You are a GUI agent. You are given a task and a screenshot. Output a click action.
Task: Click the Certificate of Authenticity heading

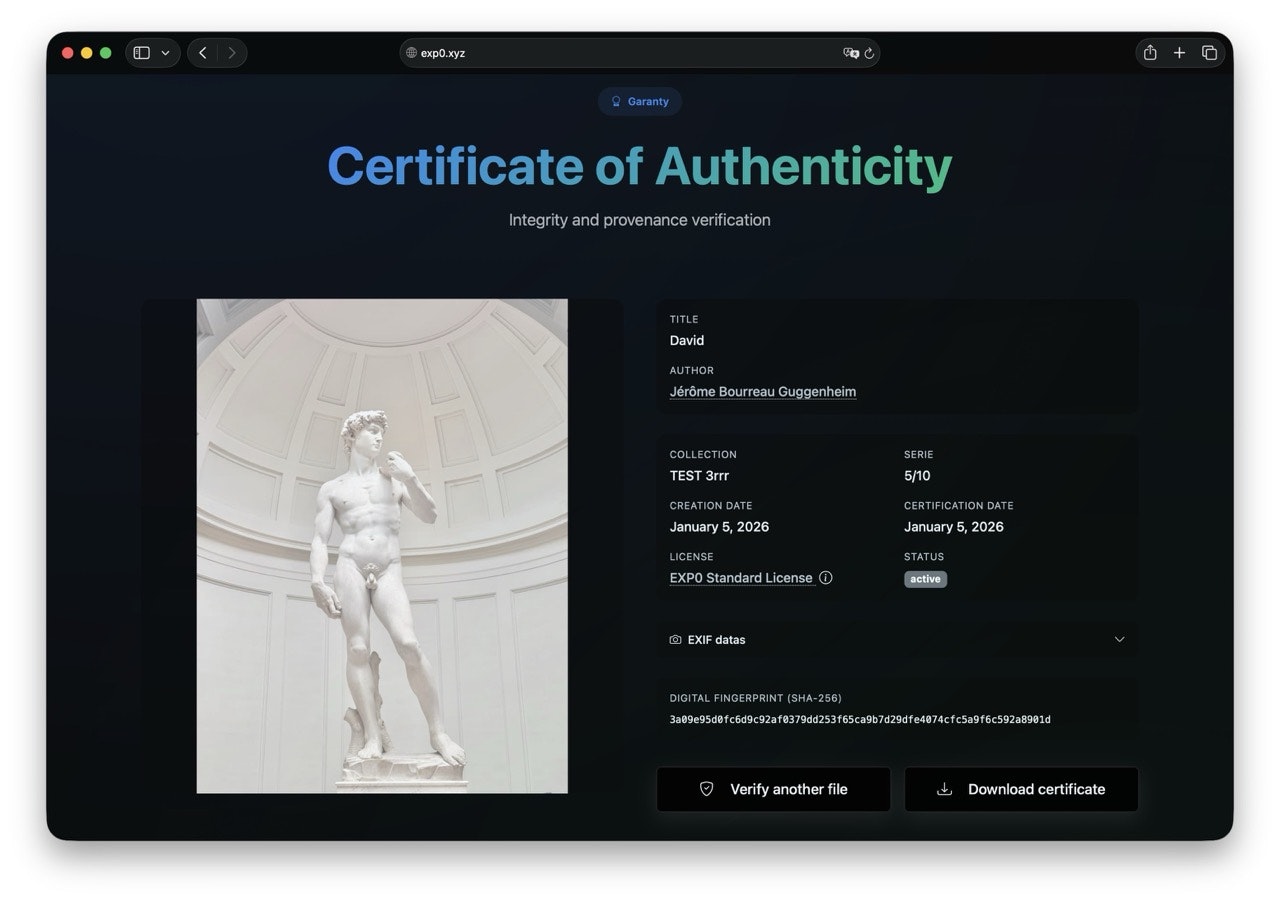click(640, 166)
